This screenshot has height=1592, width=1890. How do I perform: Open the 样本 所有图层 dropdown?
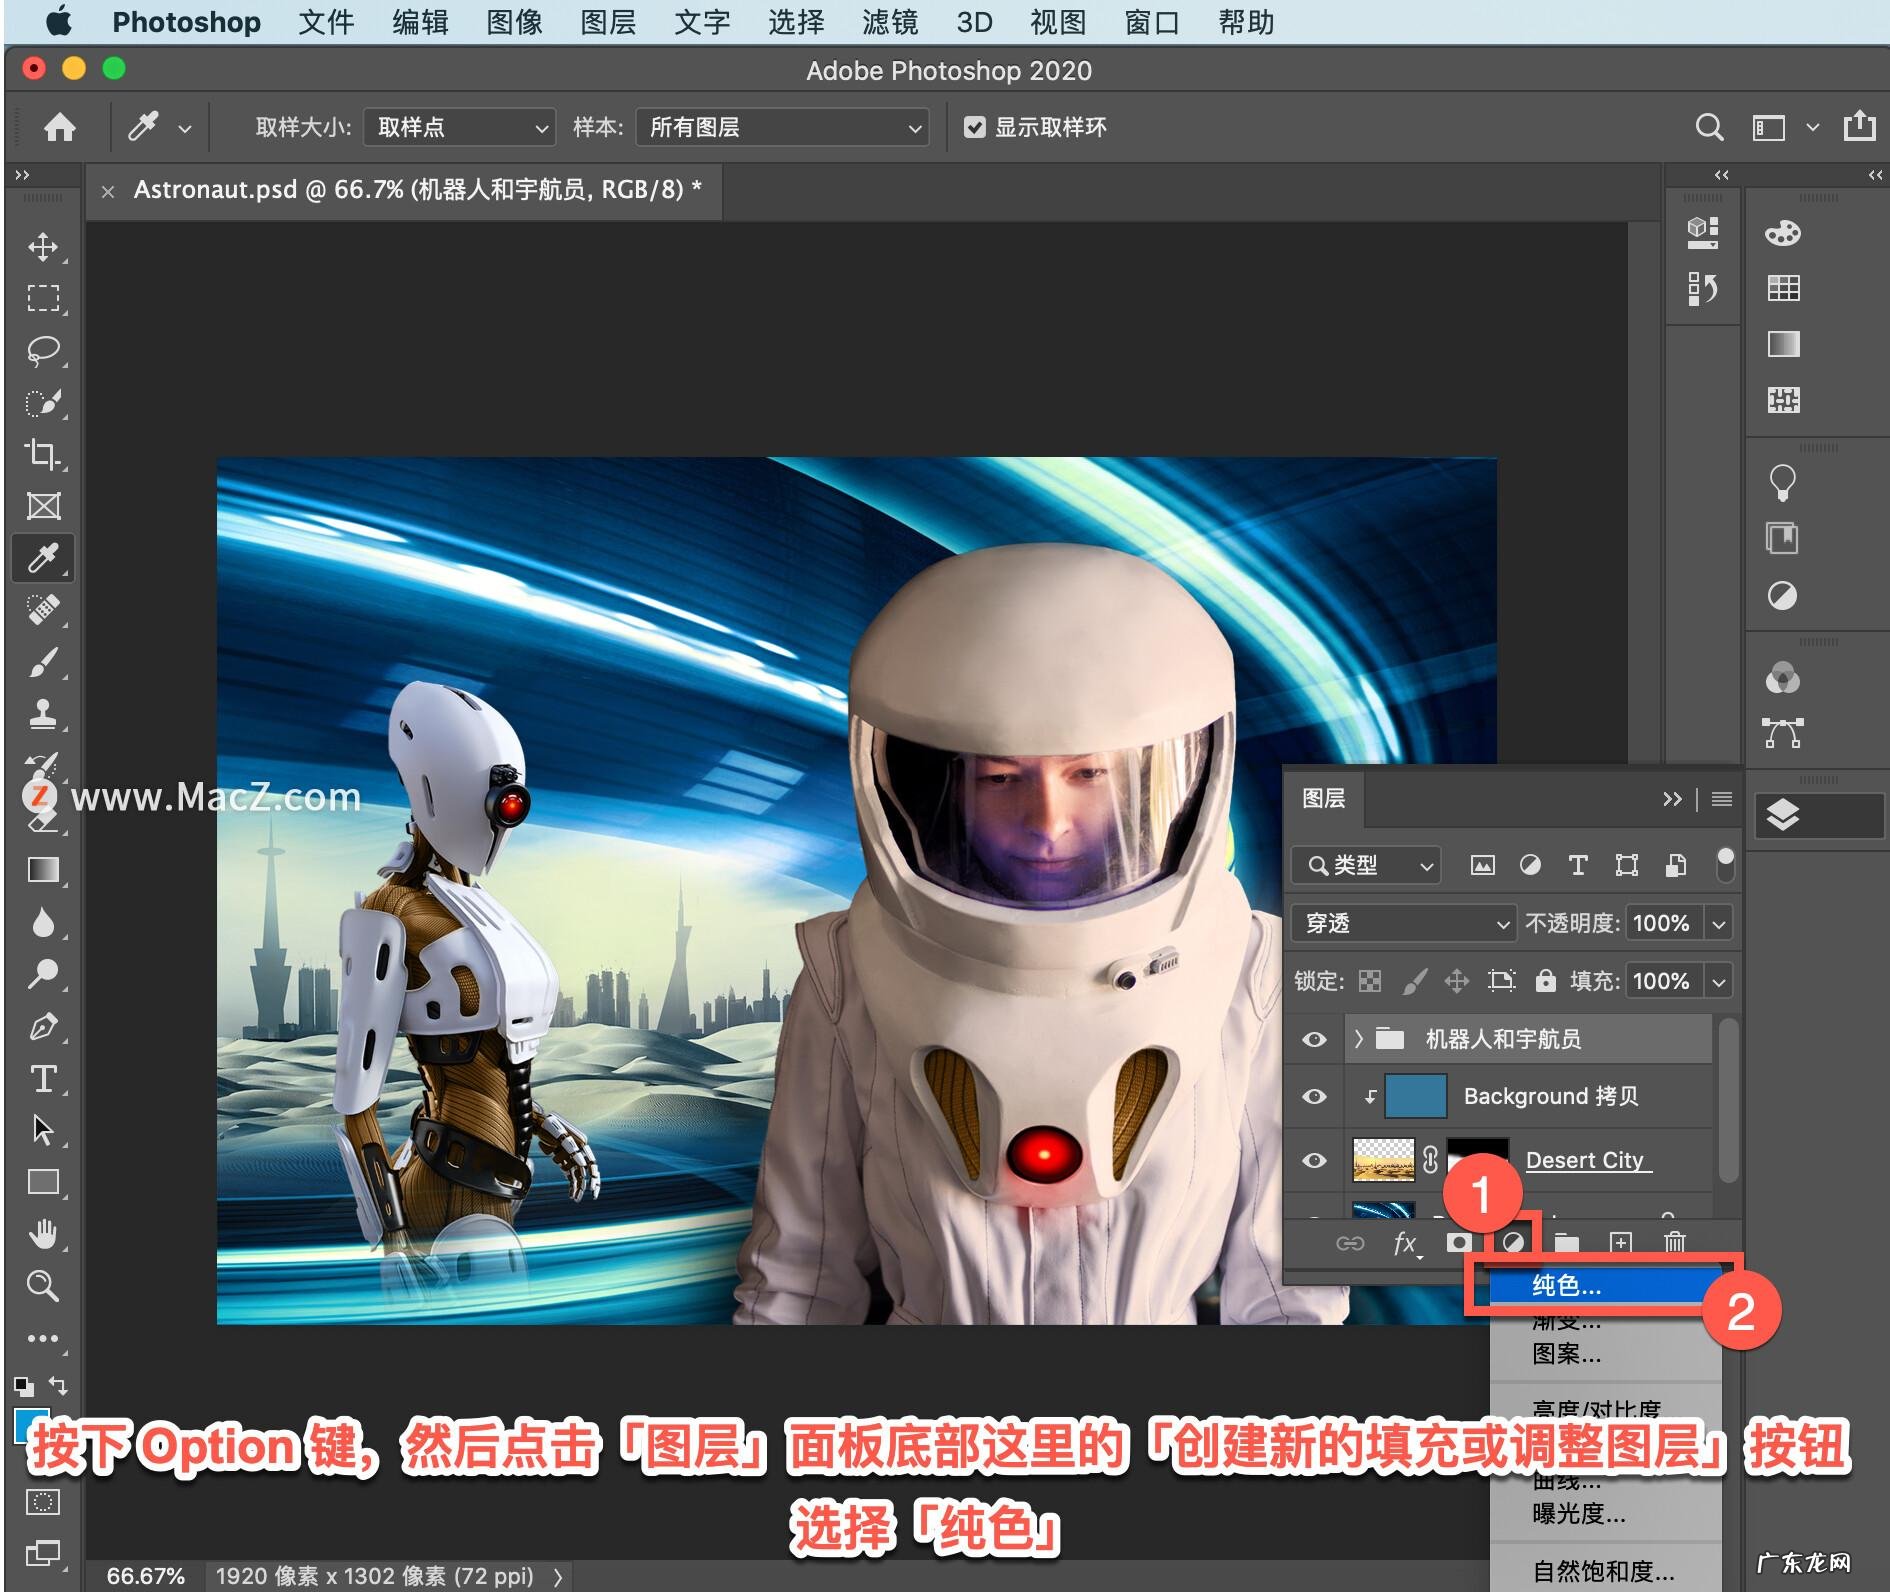click(x=782, y=127)
